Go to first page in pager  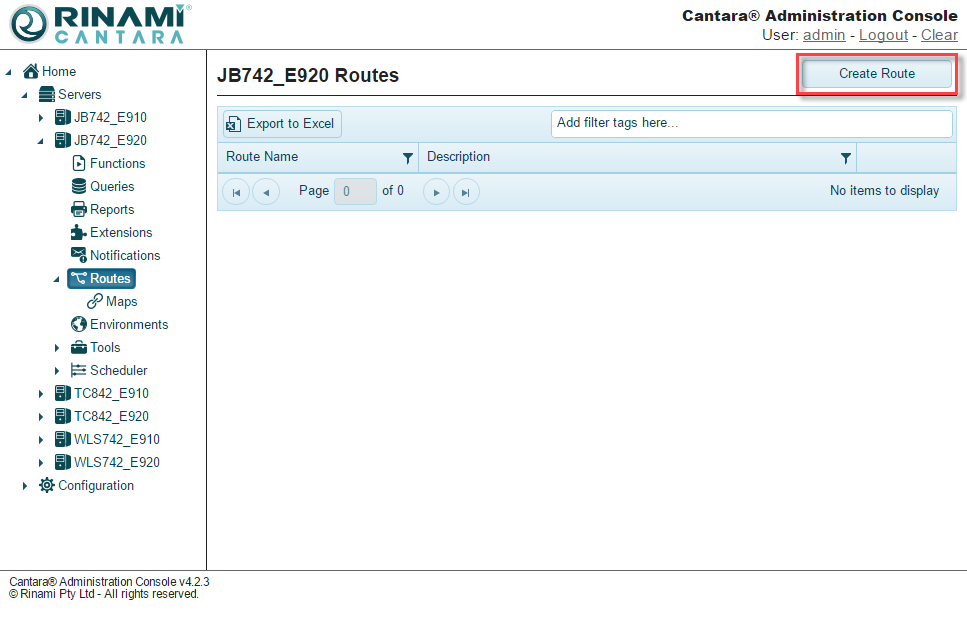click(x=236, y=192)
